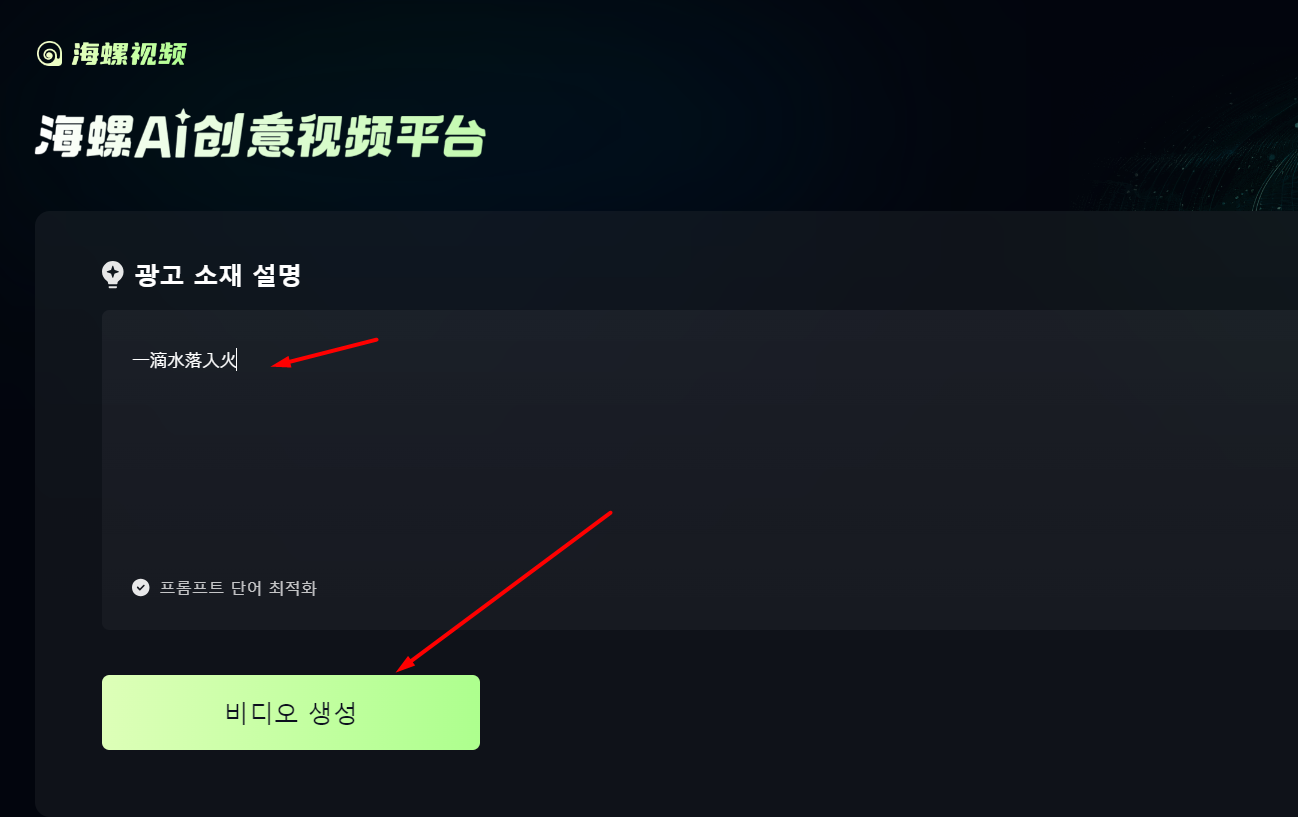The height and width of the screenshot is (817, 1298).
Task: Click the 海螺 characters in the large headline
Action: point(84,136)
